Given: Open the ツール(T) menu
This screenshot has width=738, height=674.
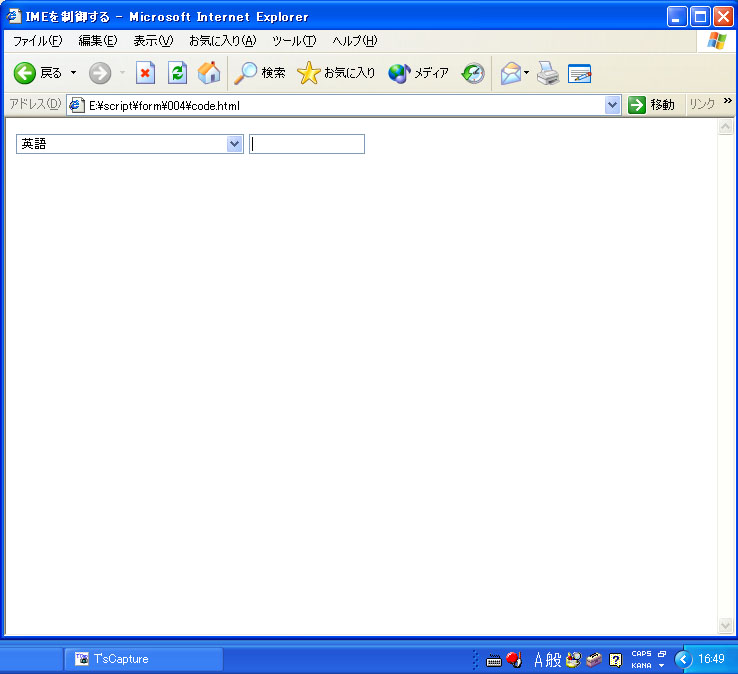Looking at the screenshot, I should pyautogui.click(x=293, y=41).
